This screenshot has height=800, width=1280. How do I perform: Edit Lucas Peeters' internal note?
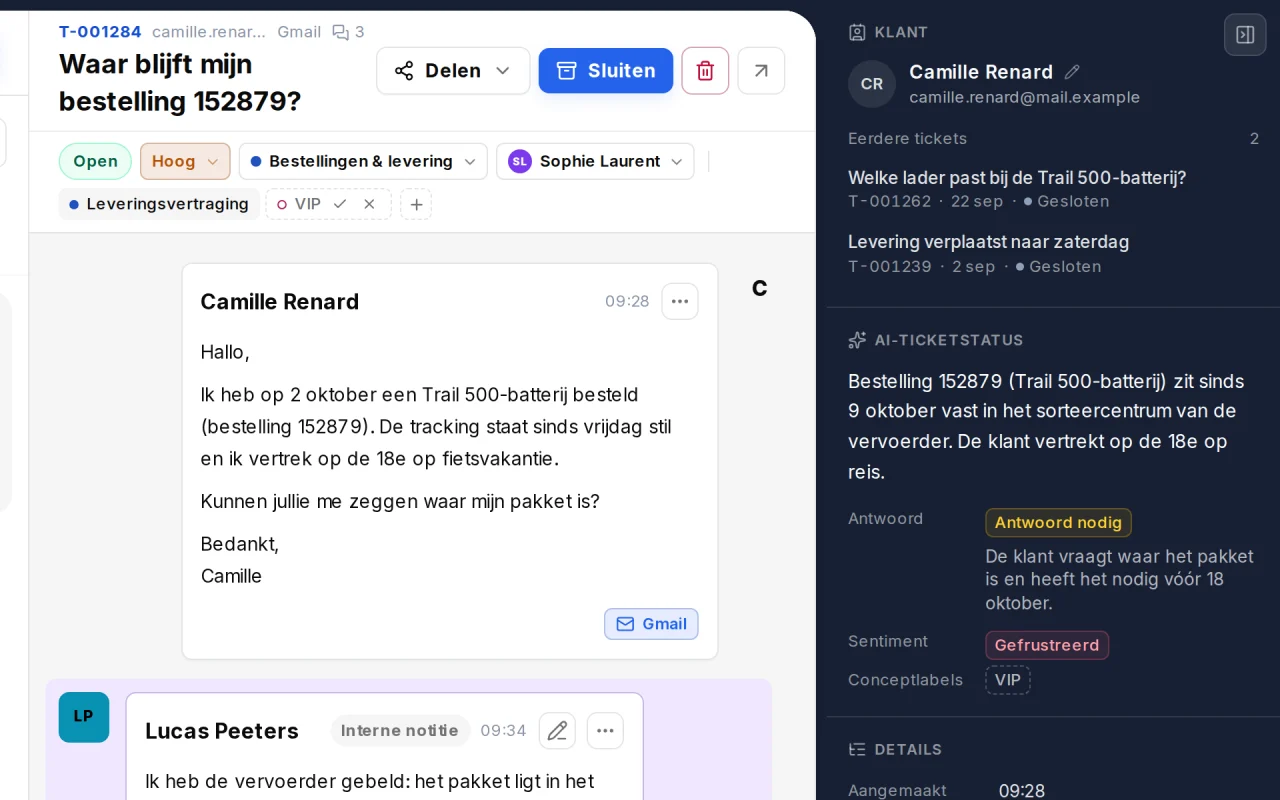(557, 731)
